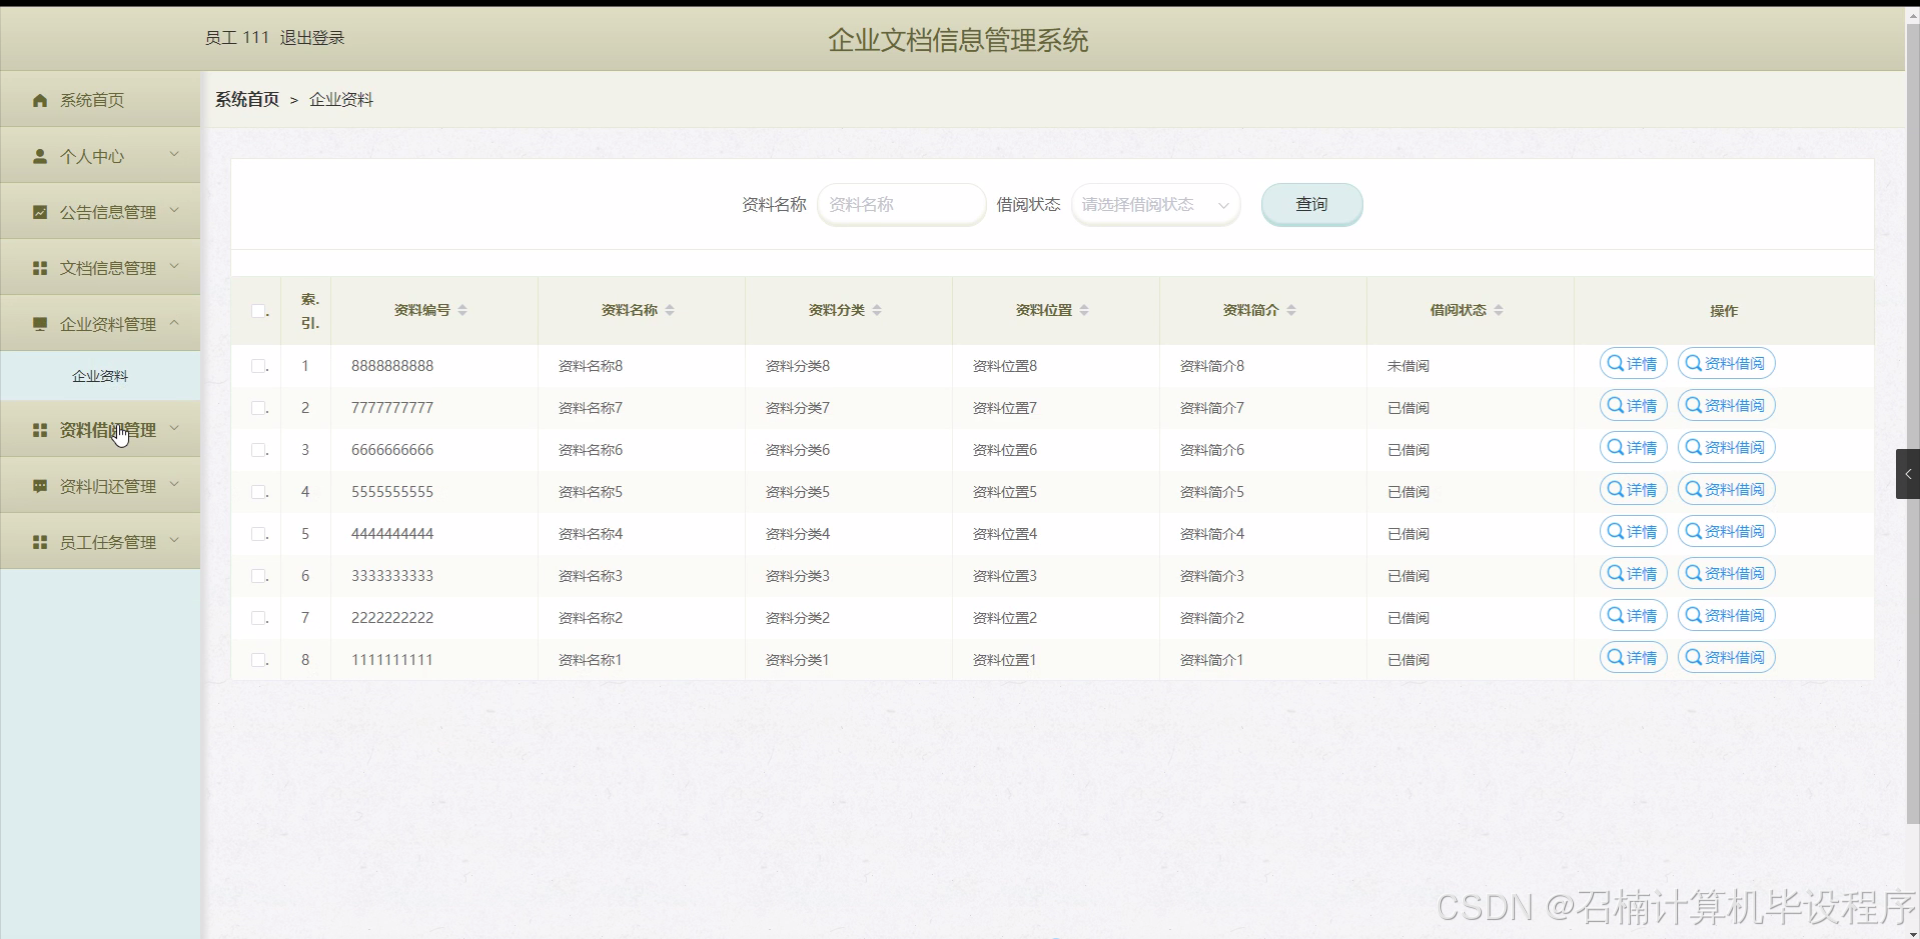The image size is (1920, 939).
Task: Check the checkbox for row 8888888888
Action: (258, 366)
